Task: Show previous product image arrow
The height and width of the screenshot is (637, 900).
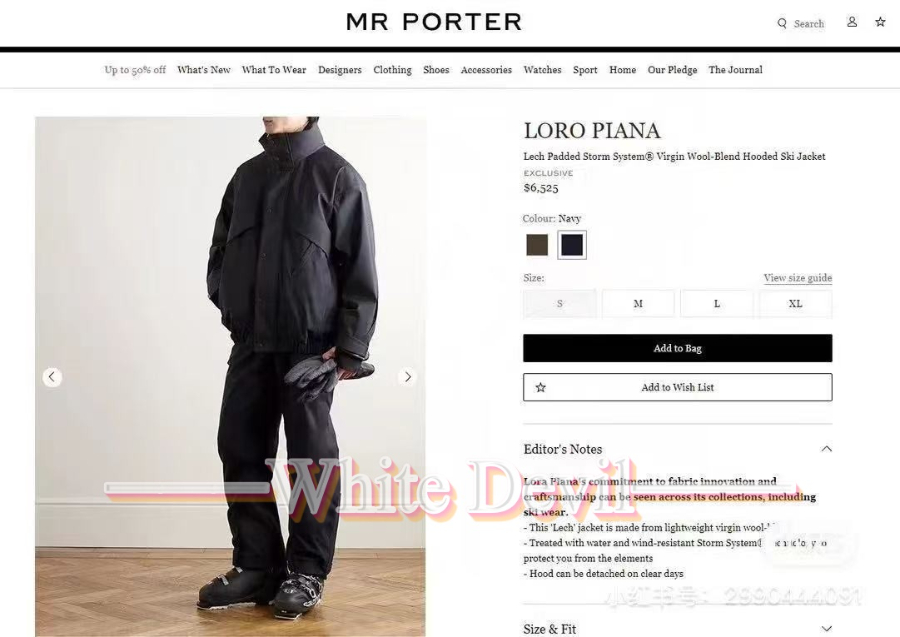Action: tap(52, 377)
